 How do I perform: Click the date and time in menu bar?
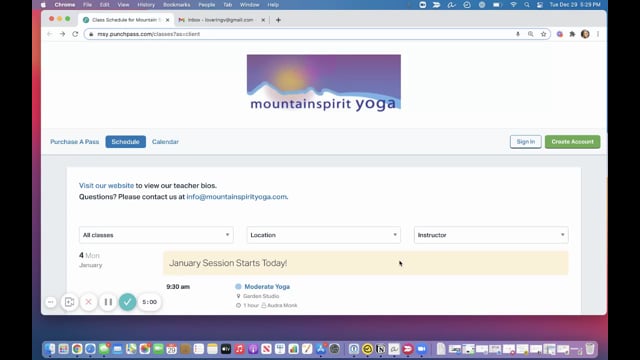pos(575,4)
